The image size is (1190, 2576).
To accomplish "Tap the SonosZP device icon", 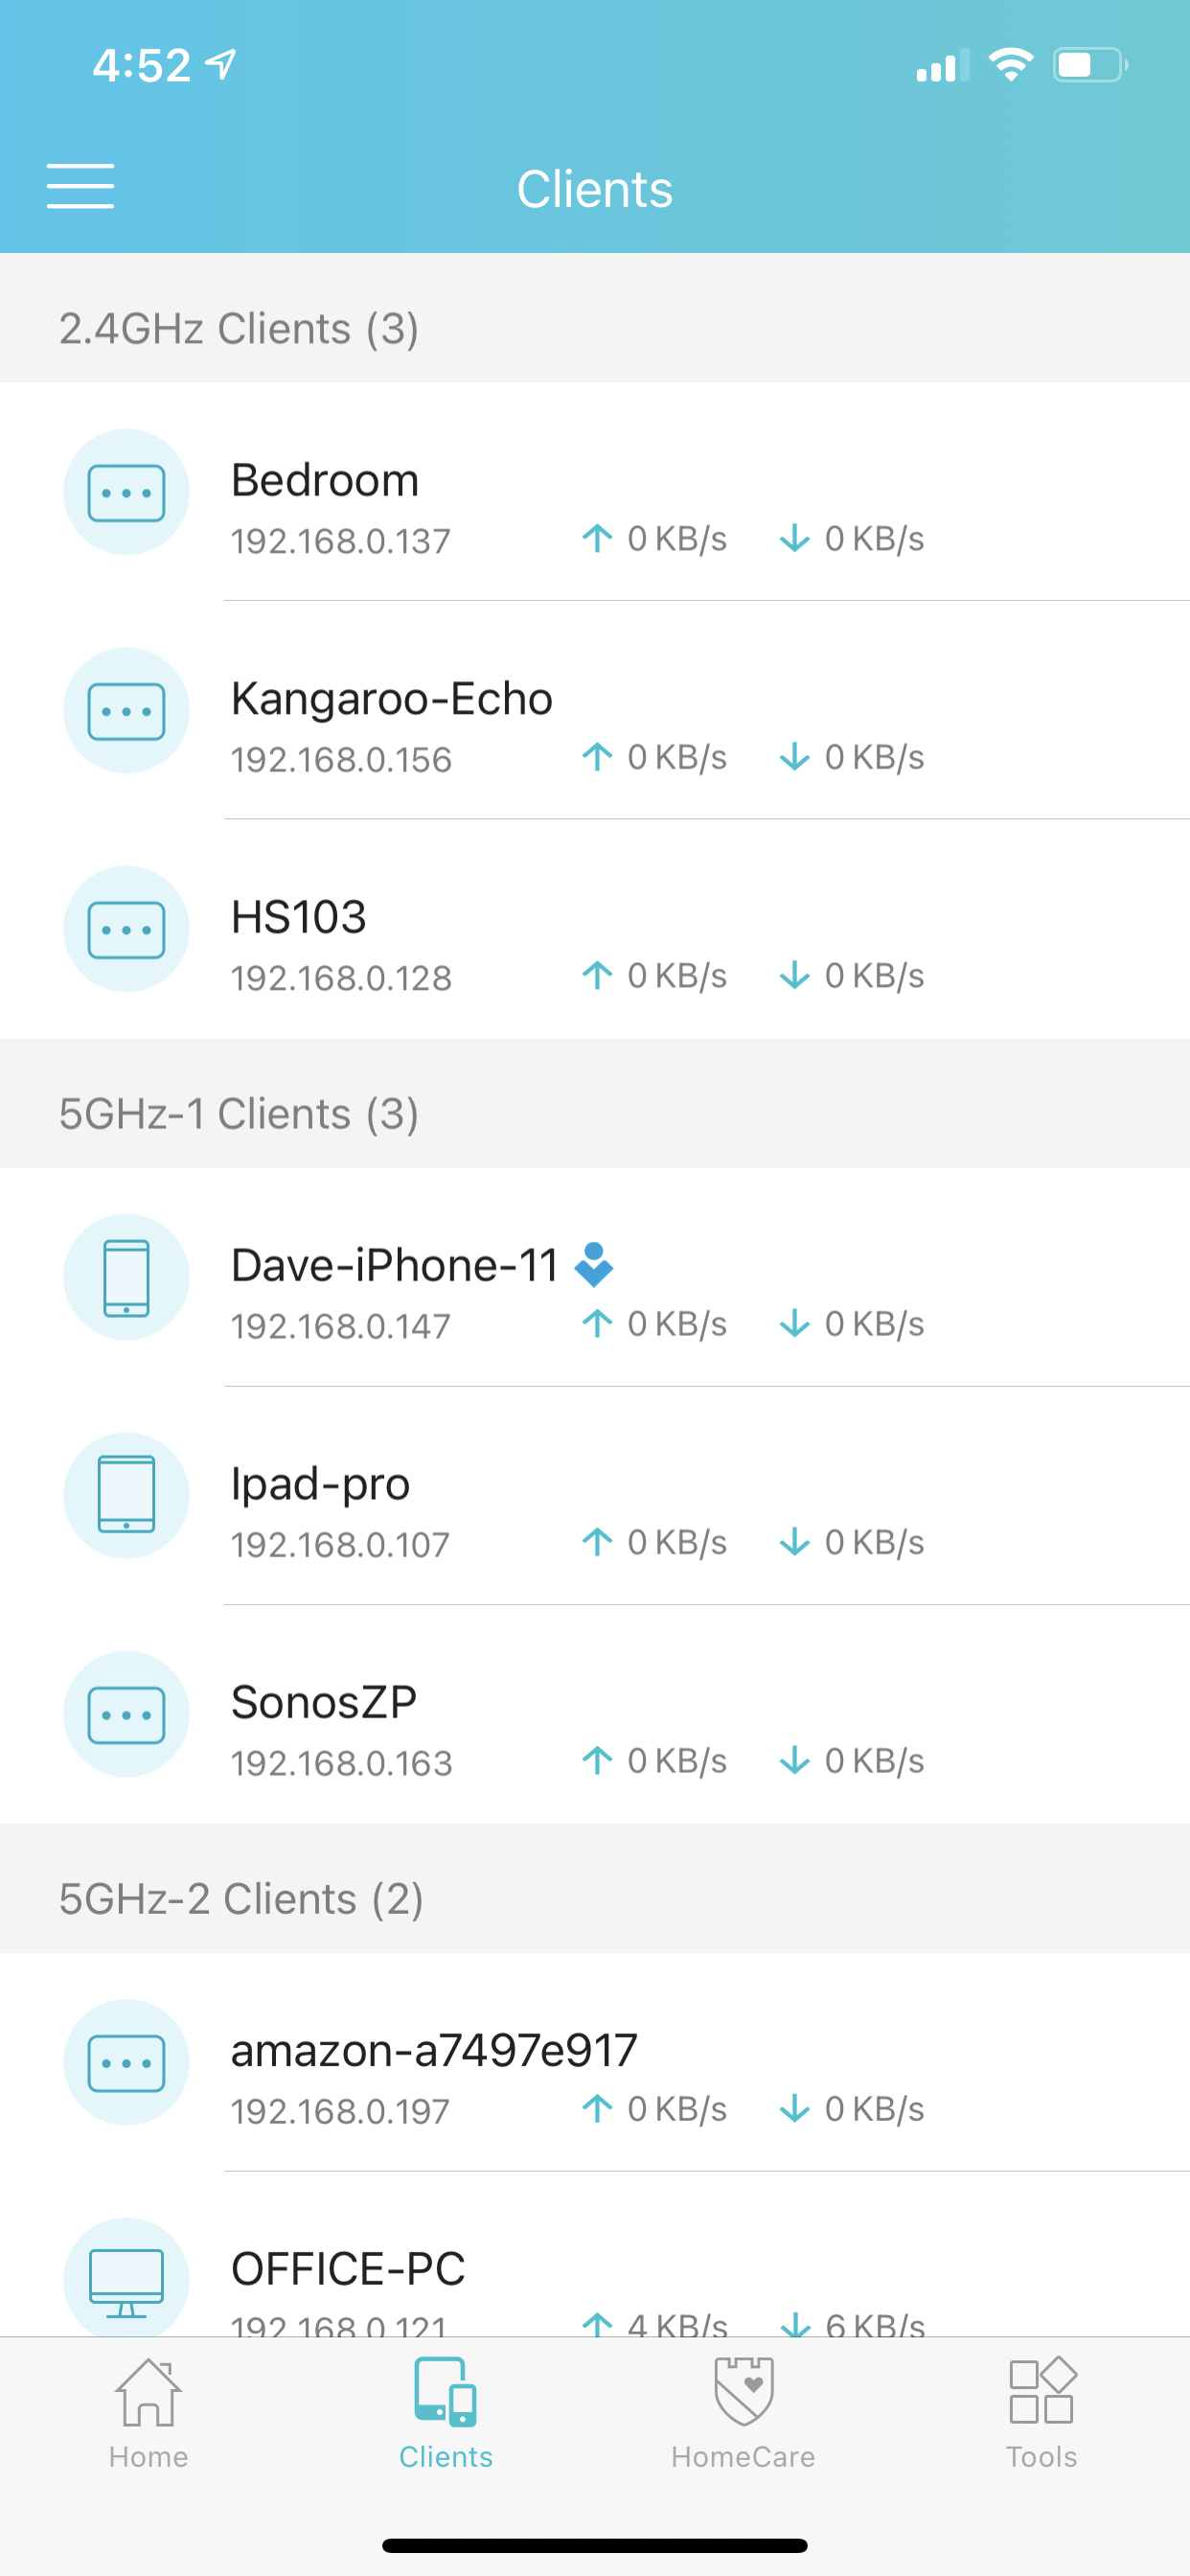I will (x=126, y=1714).
